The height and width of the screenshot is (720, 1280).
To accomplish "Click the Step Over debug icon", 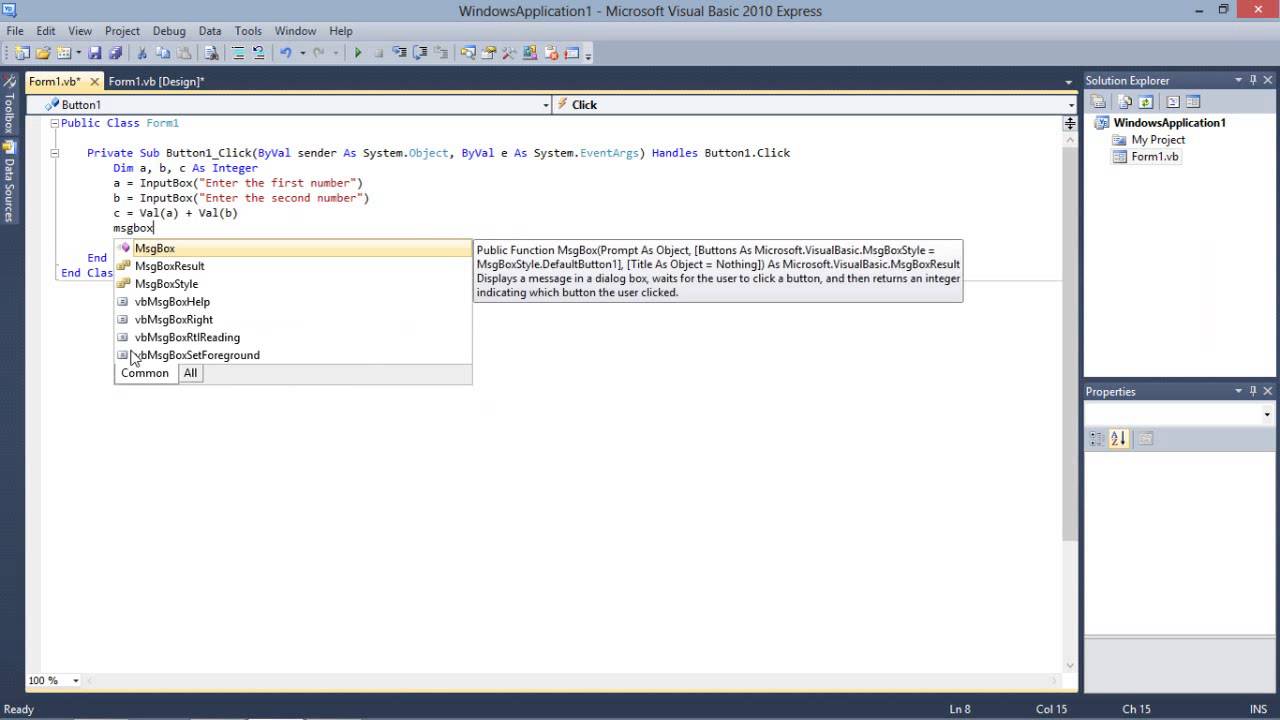I will 420,53.
